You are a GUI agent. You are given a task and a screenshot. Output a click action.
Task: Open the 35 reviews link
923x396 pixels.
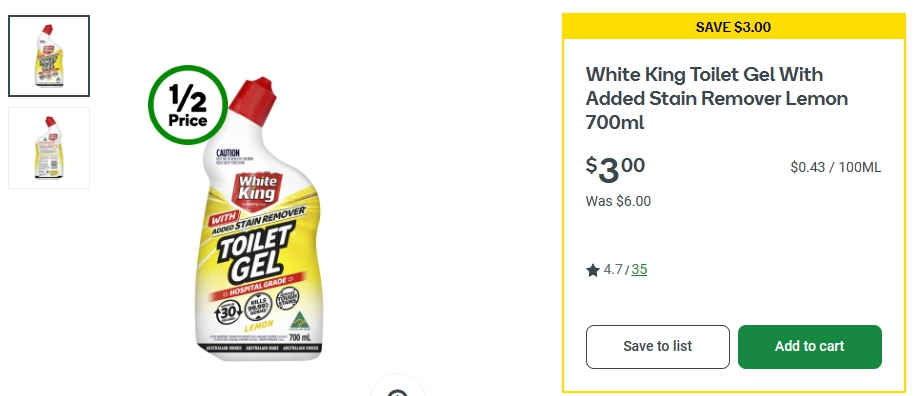[639, 269]
